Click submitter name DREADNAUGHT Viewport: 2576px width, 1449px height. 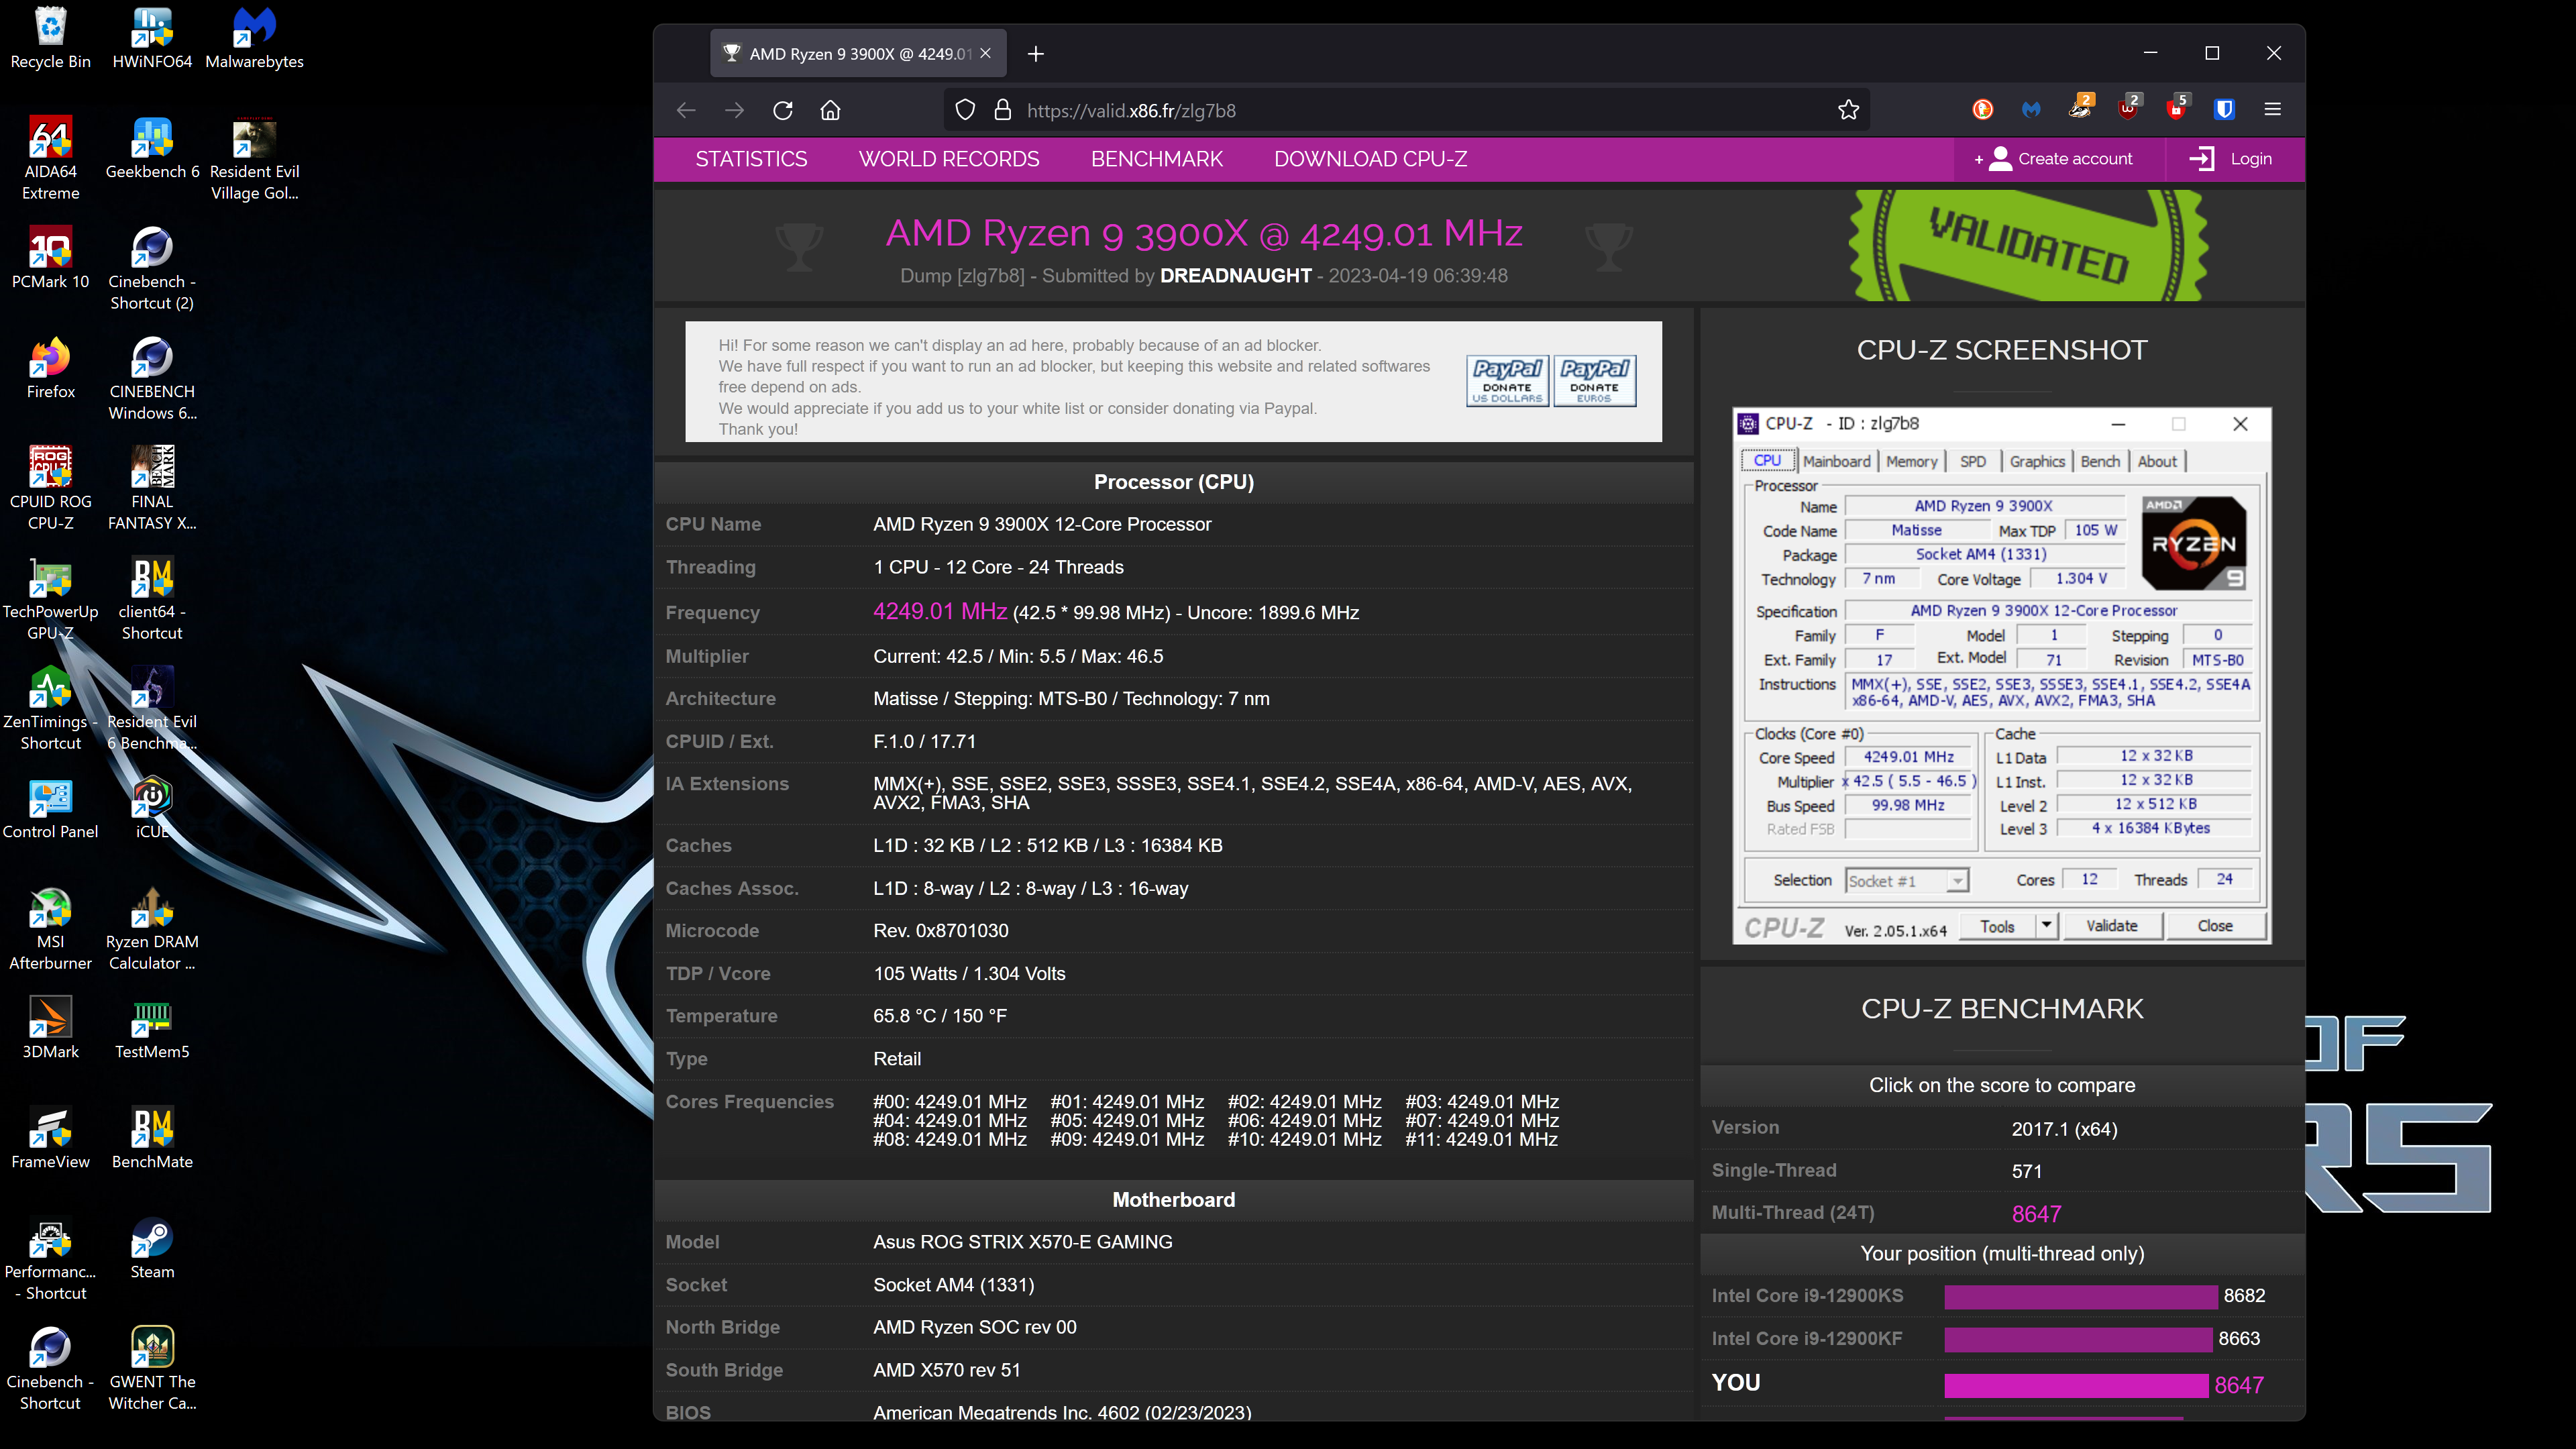pyautogui.click(x=1235, y=276)
